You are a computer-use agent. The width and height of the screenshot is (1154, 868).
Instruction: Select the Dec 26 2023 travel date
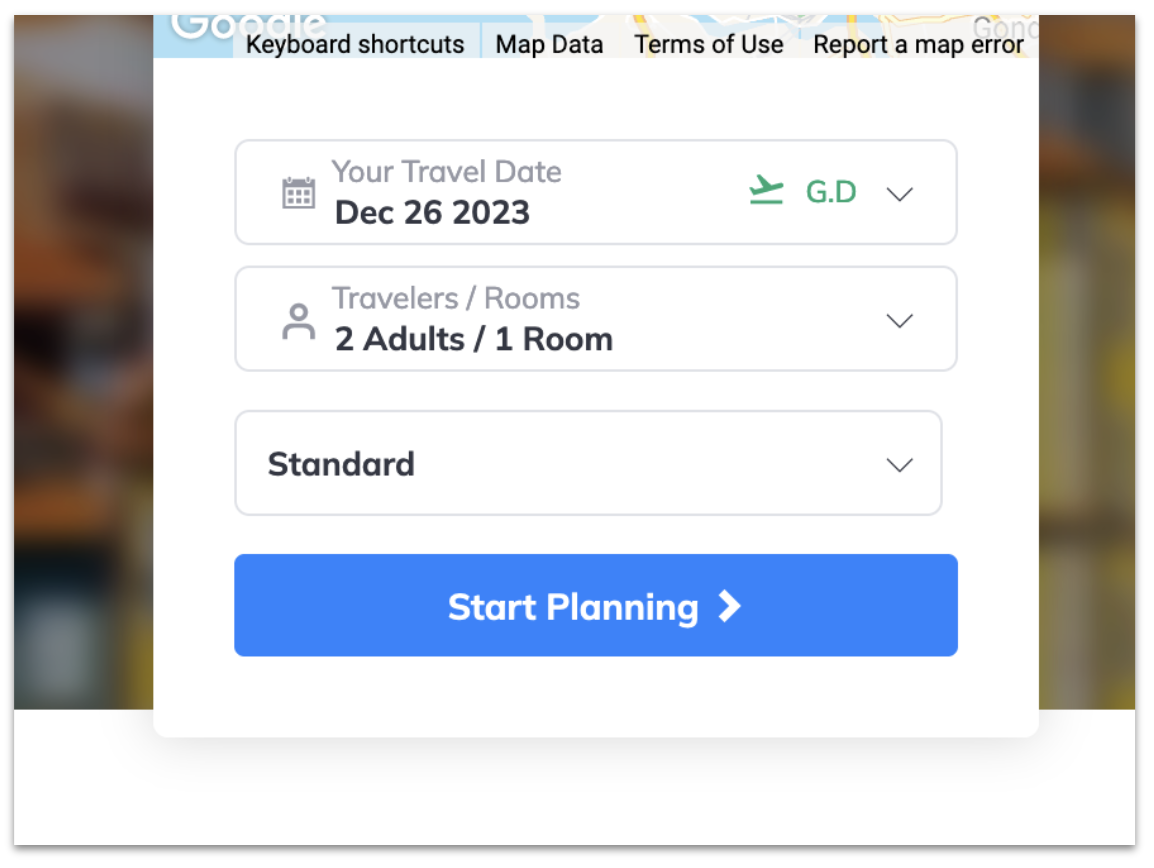[432, 213]
